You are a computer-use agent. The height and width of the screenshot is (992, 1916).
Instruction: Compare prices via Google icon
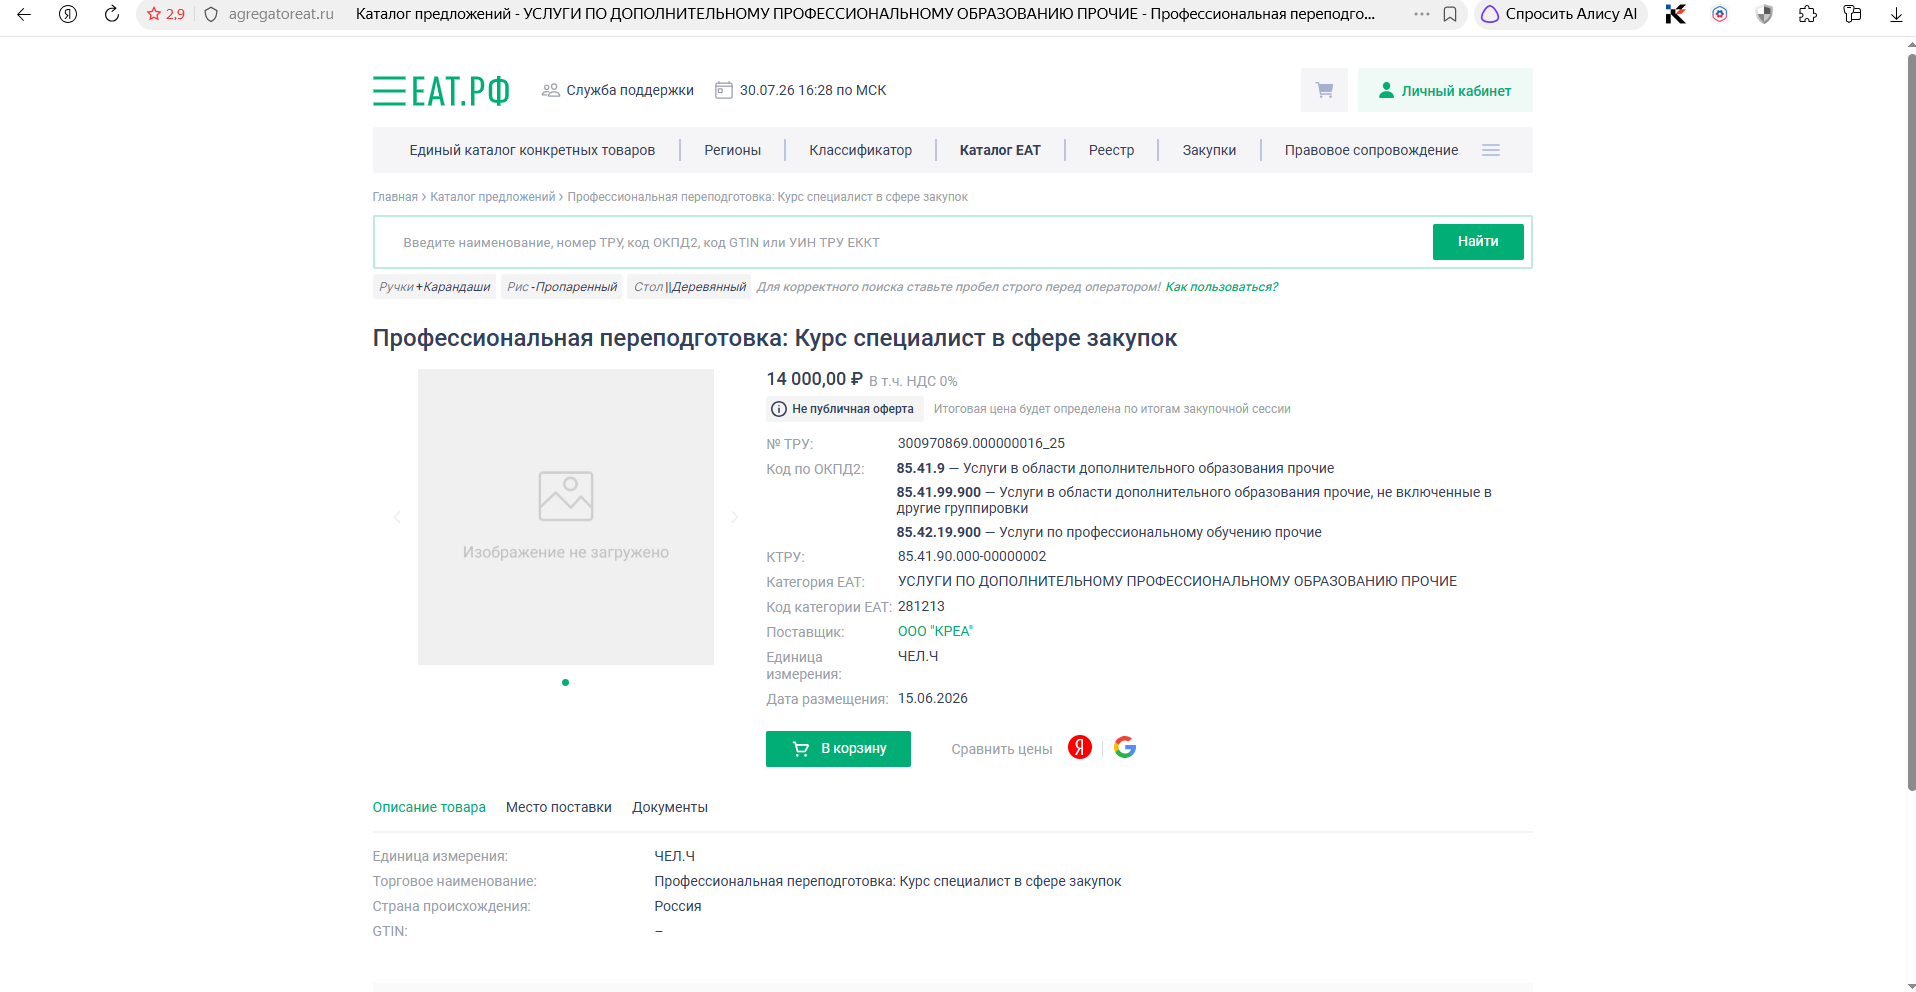click(1125, 748)
